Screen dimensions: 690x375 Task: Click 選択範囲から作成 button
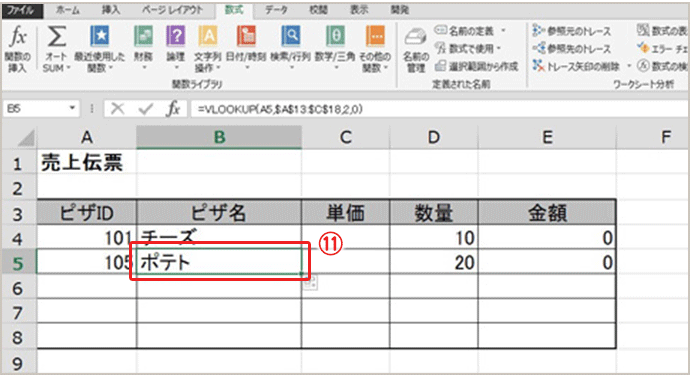(x=476, y=66)
